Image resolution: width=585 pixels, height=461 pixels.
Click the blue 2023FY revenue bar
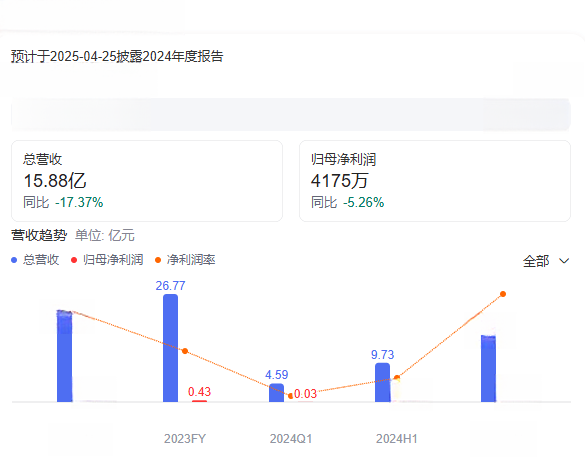171,348
